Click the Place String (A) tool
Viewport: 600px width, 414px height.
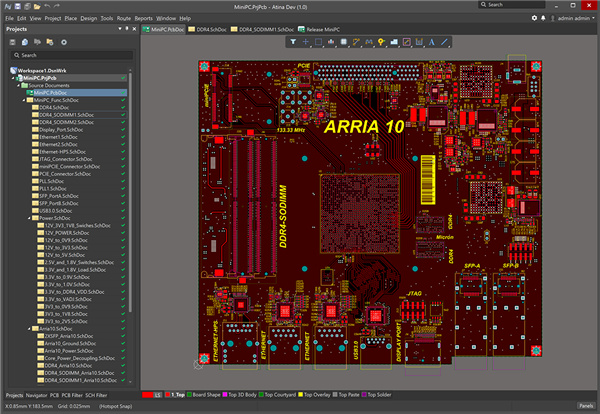pyautogui.click(x=430, y=42)
